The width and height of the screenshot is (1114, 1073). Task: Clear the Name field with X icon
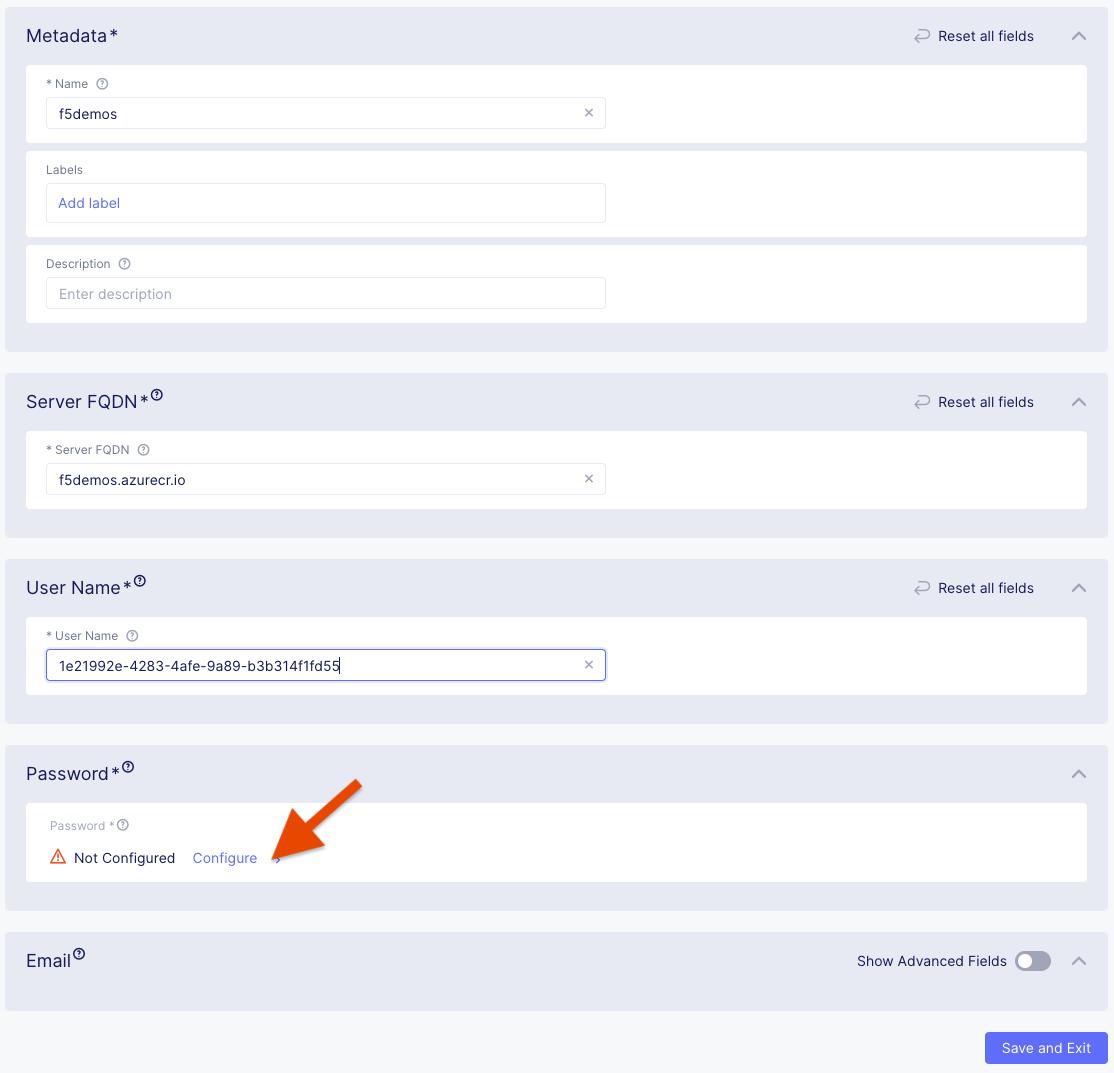click(x=589, y=113)
